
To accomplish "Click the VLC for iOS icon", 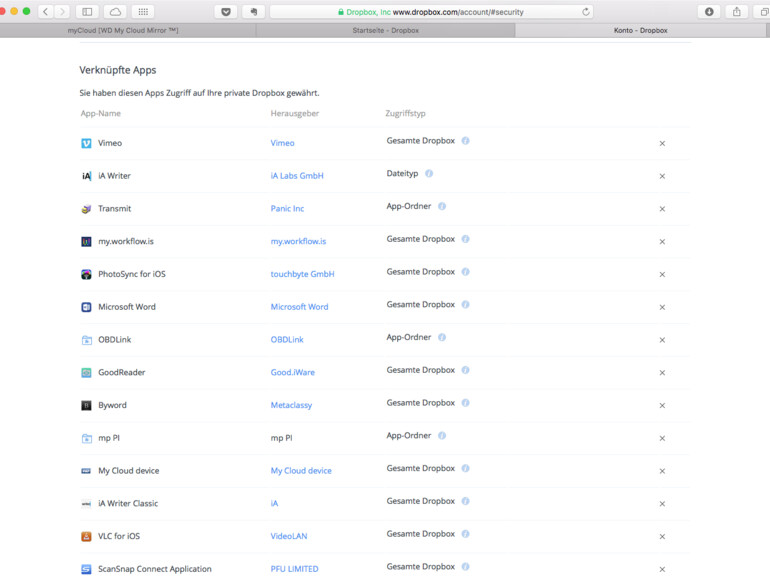I will [86, 536].
